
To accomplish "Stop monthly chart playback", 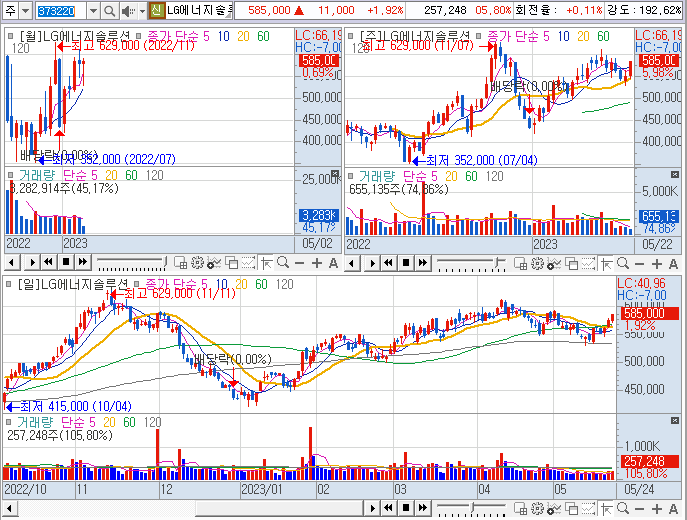I will (66, 263).
